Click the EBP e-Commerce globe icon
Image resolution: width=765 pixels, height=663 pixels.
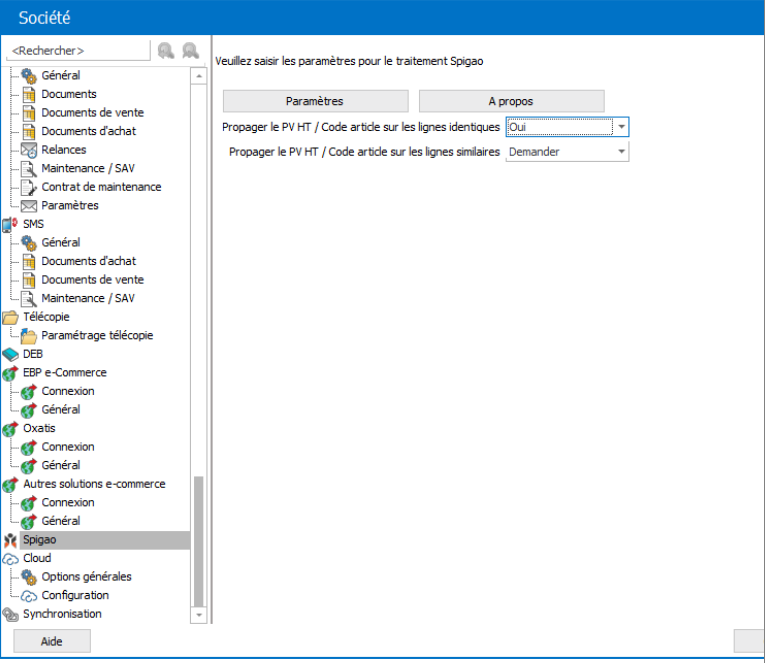point(10,373)
